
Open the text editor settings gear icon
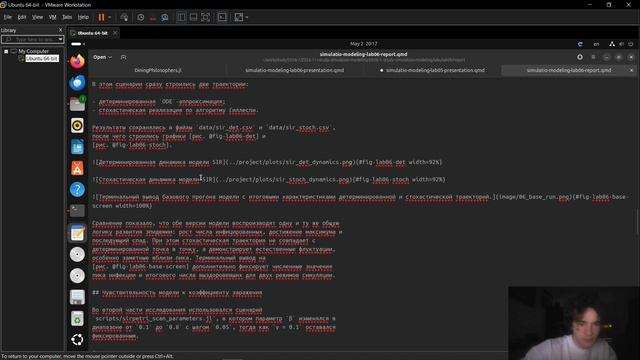[x=580, y=57]
